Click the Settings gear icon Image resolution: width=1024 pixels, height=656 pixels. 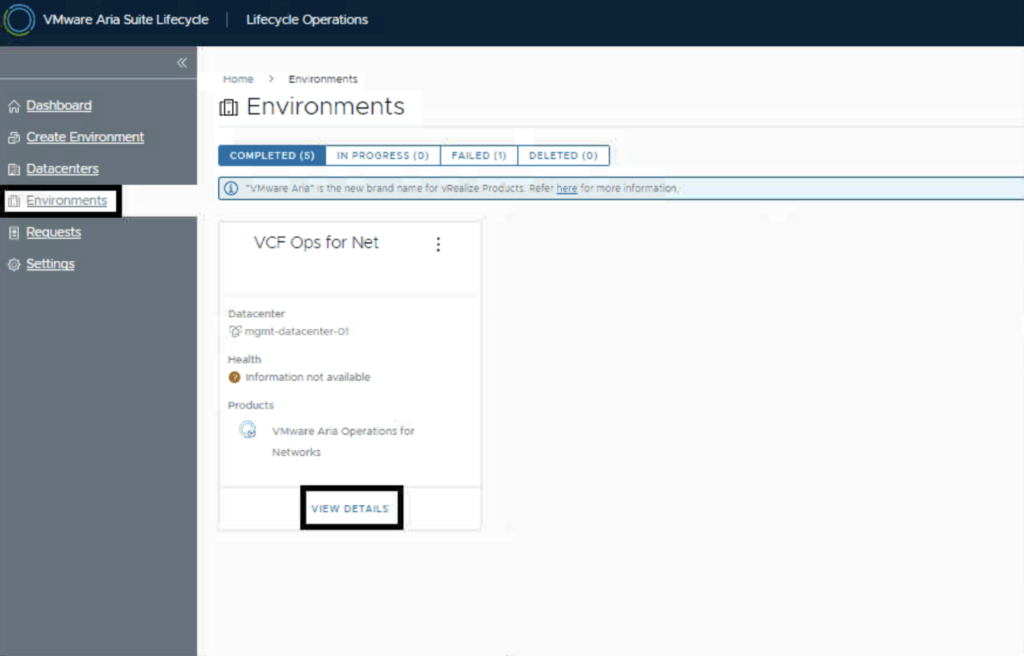click(x=14, y=265)
